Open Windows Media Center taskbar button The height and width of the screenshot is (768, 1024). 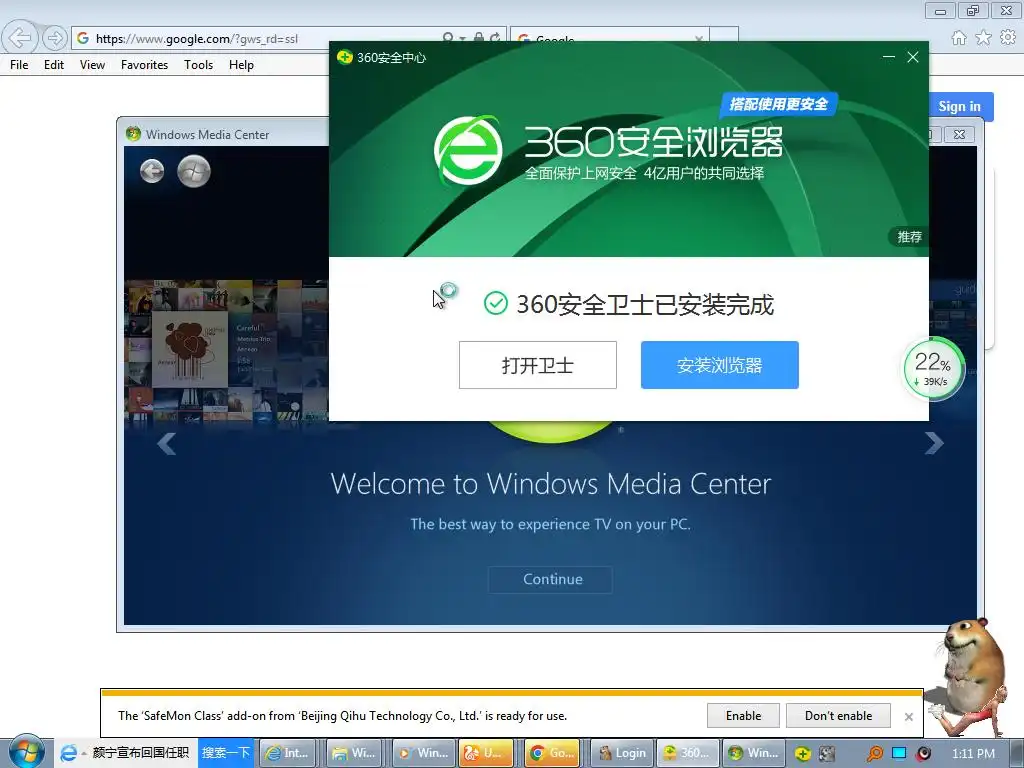tap(753, 753)
